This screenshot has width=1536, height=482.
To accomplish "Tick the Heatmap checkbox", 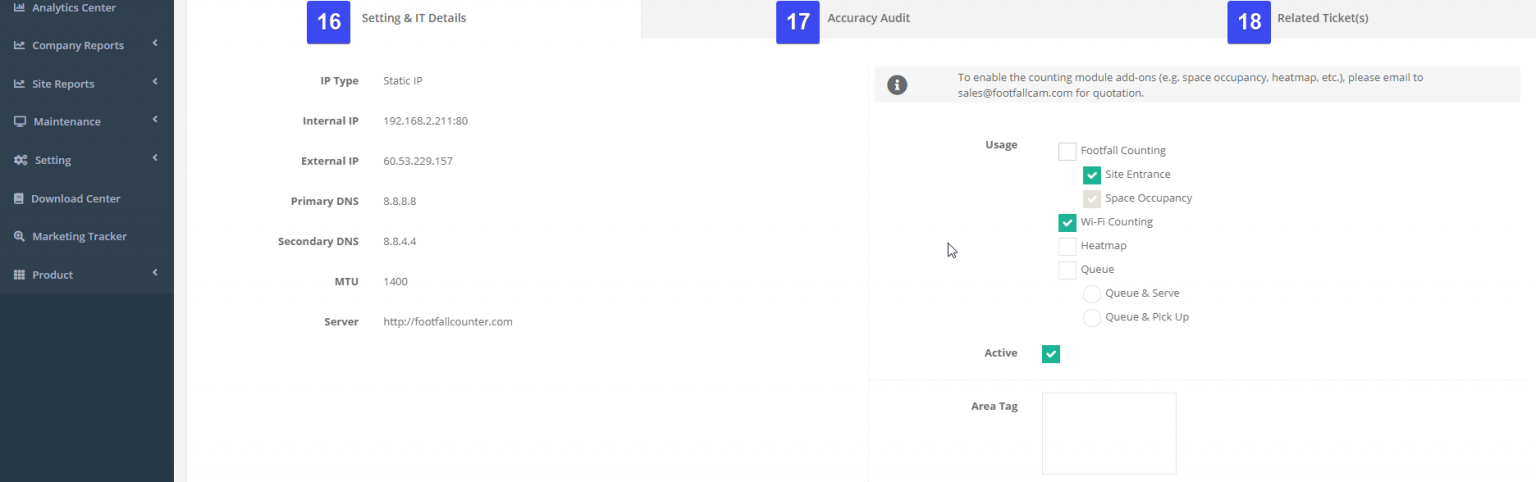I will (1067, 246).
